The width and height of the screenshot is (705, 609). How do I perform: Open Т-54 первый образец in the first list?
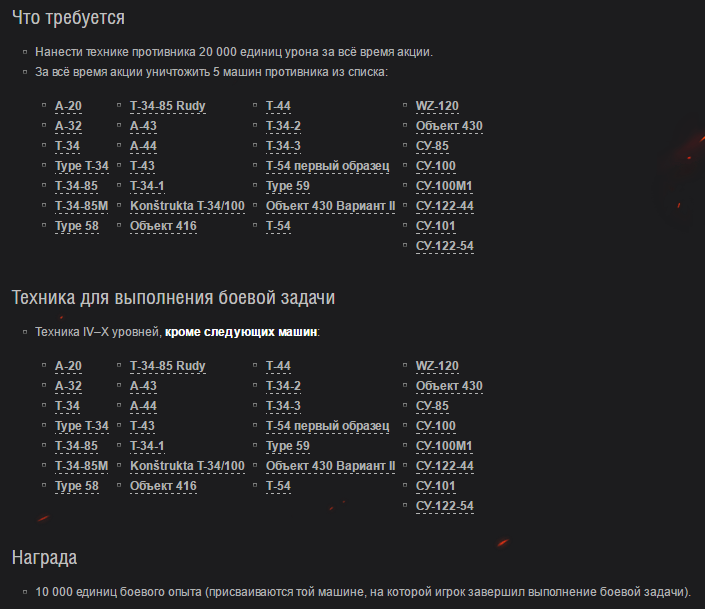[328, 166]
